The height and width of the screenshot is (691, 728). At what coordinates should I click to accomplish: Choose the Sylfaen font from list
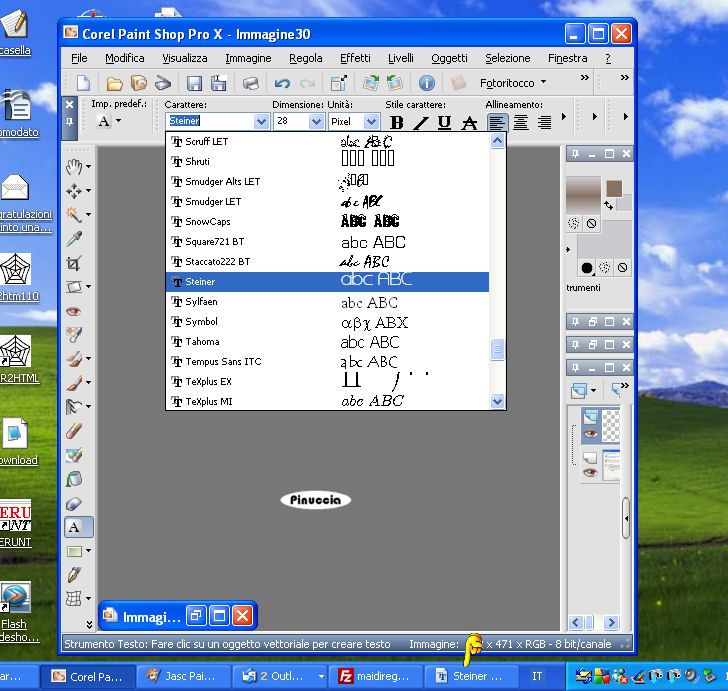click(x=201, y=302)
